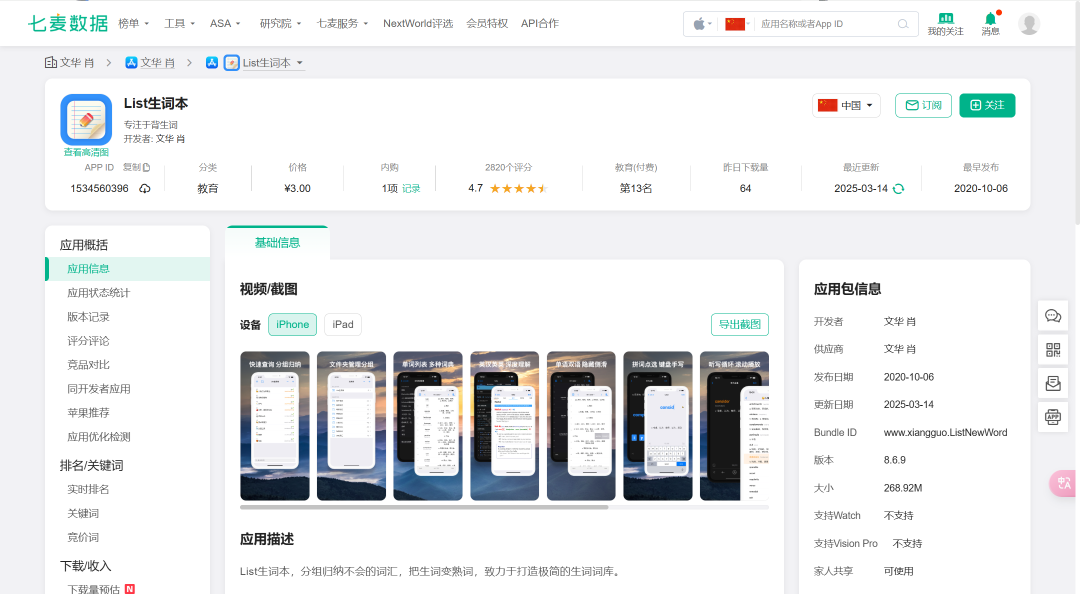Click the app name search field
This screenshot has height=594, width=1080.
827,24
